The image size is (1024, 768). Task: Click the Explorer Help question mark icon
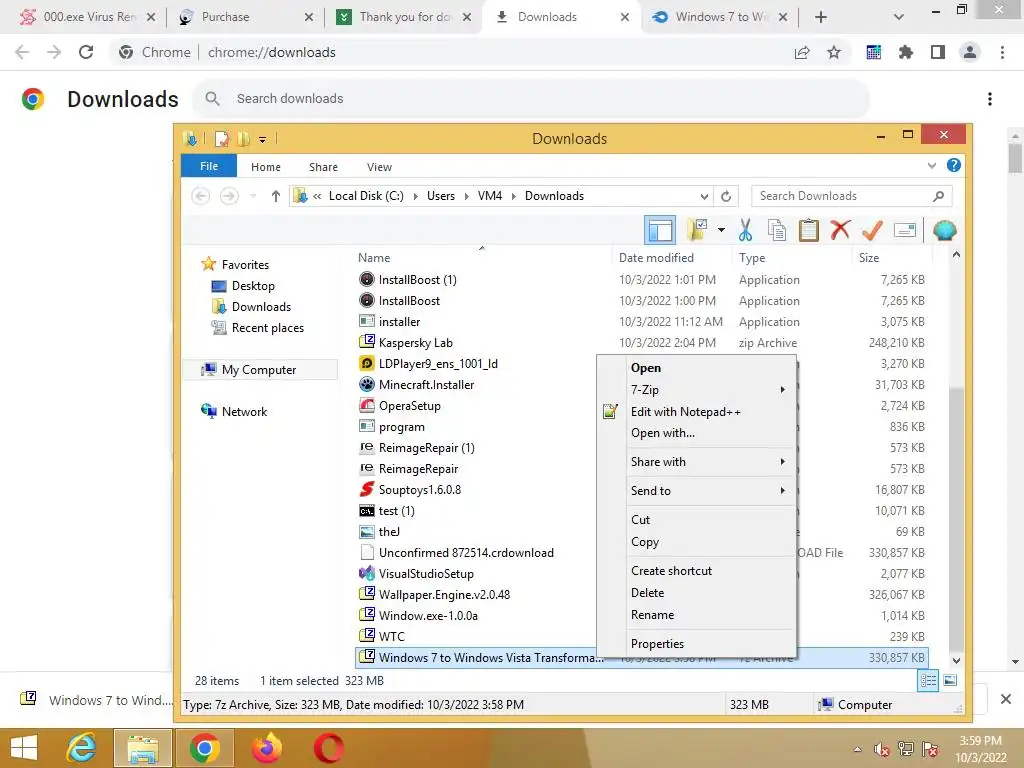[x=953, y=166]
